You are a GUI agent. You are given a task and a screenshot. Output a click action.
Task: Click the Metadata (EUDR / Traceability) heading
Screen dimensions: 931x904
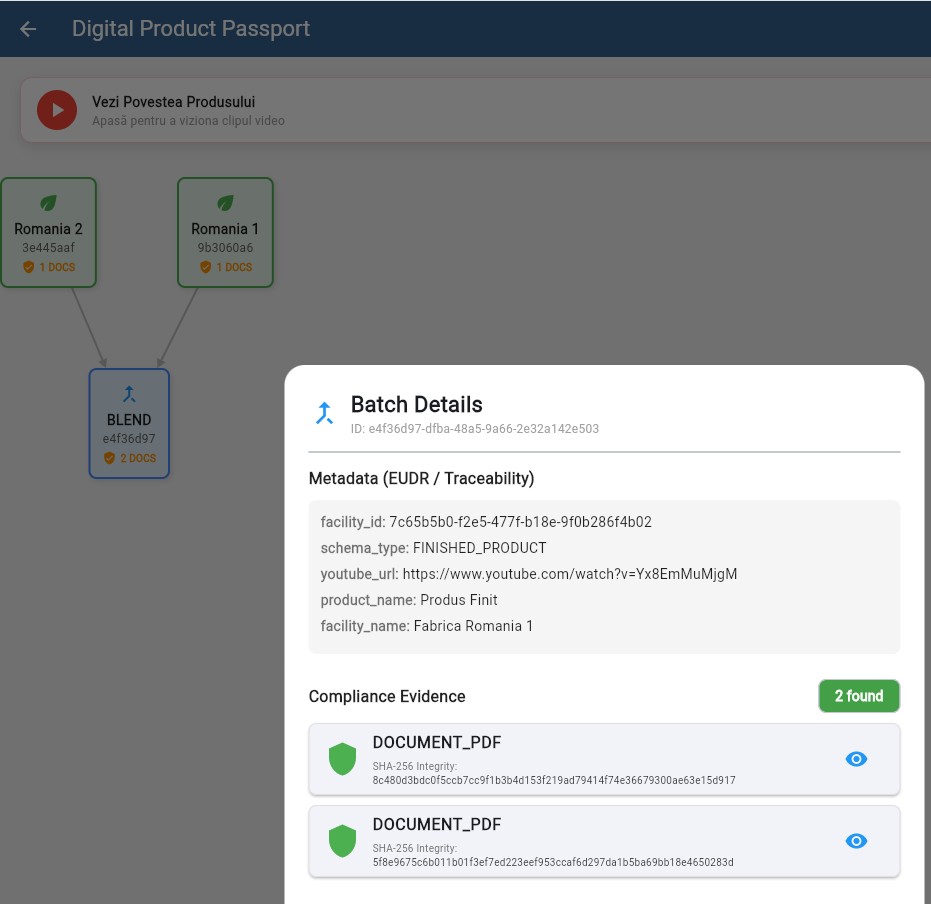[x=421, y=478]
